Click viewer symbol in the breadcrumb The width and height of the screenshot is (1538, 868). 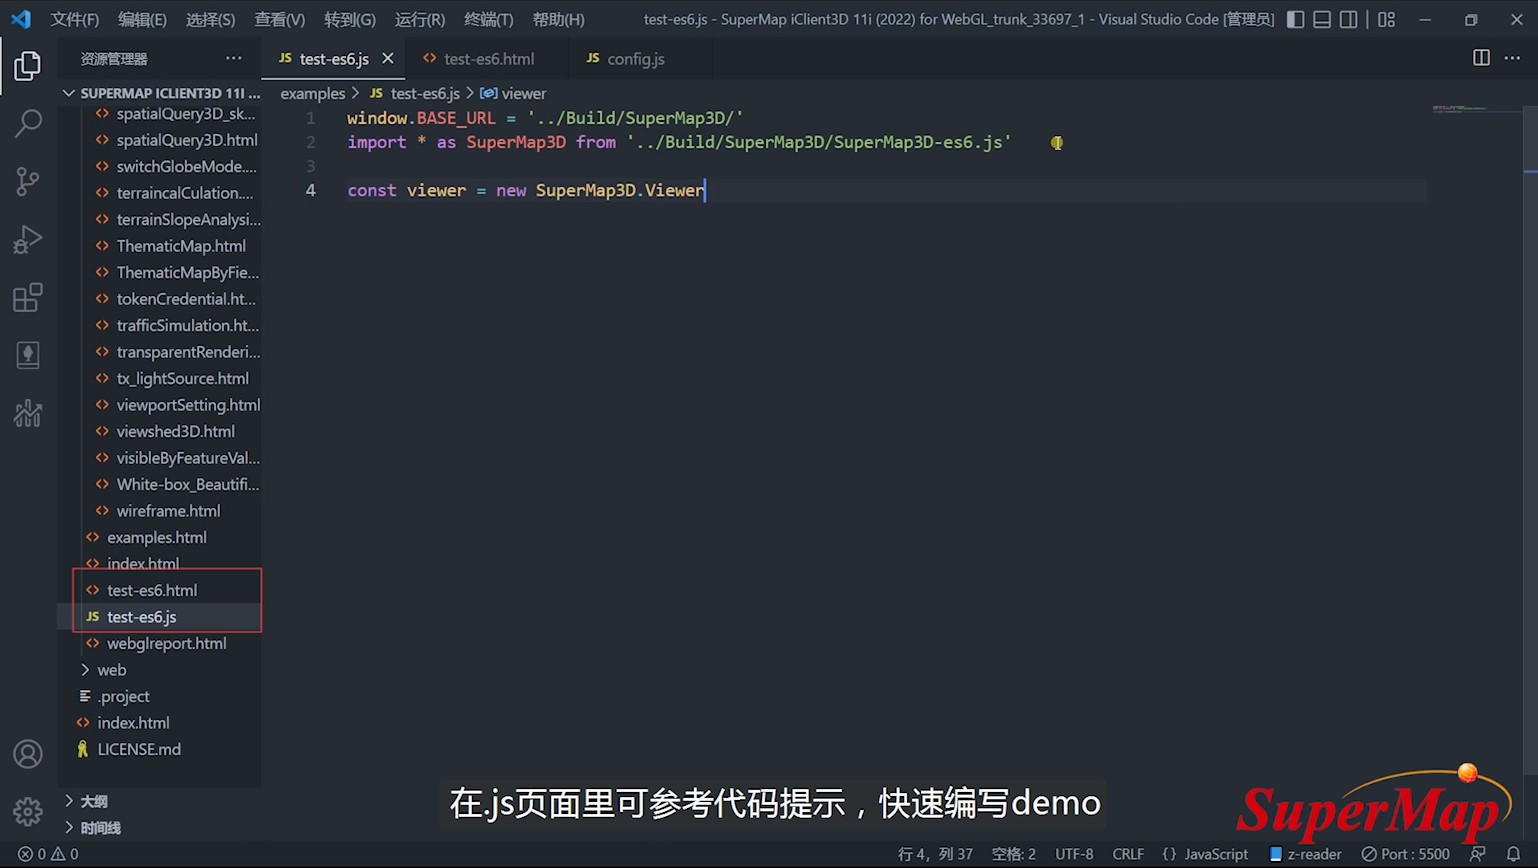514,93
